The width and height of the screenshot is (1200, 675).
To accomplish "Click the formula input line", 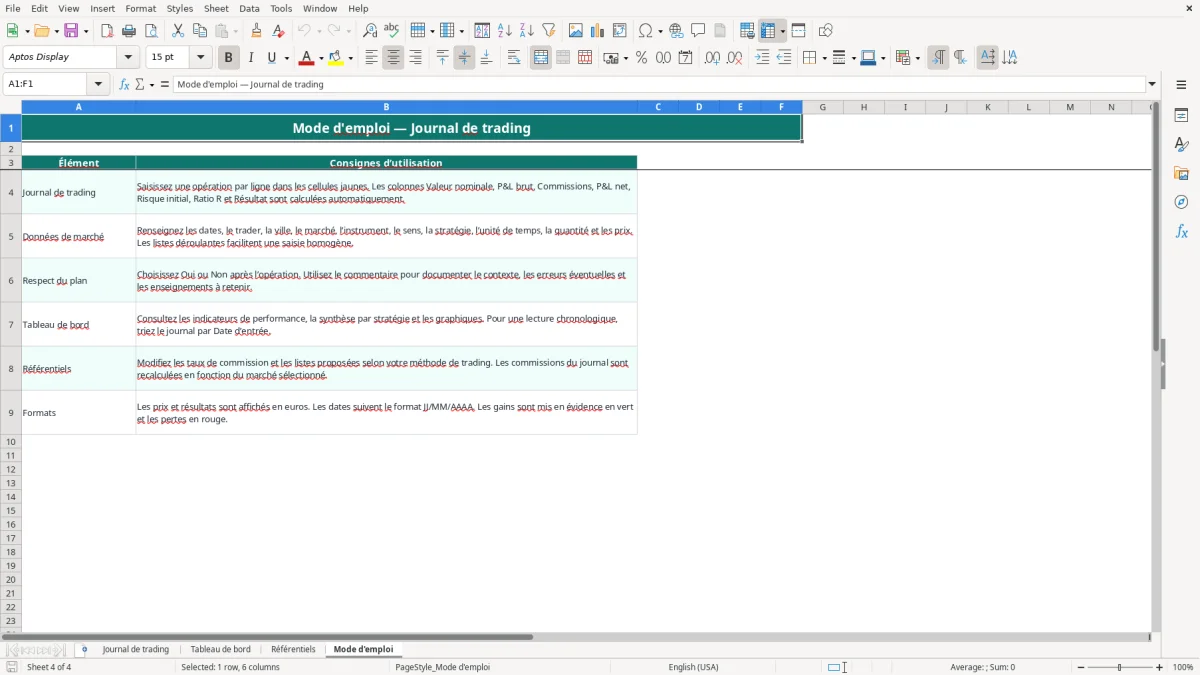I will click(659, 84).
